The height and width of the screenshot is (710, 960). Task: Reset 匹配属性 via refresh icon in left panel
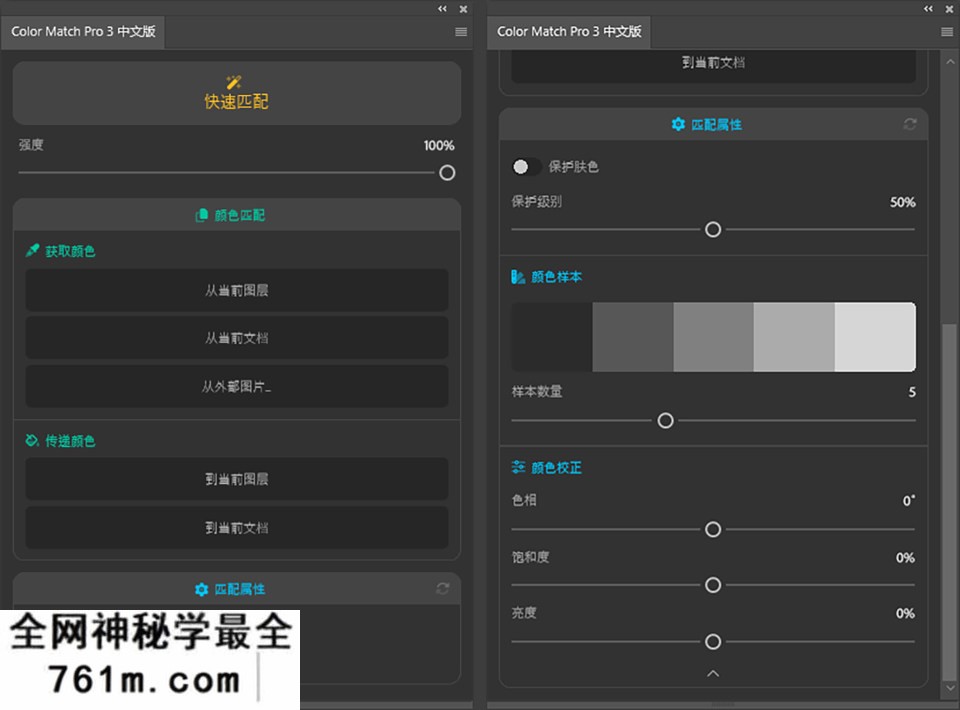pos(443,589)
